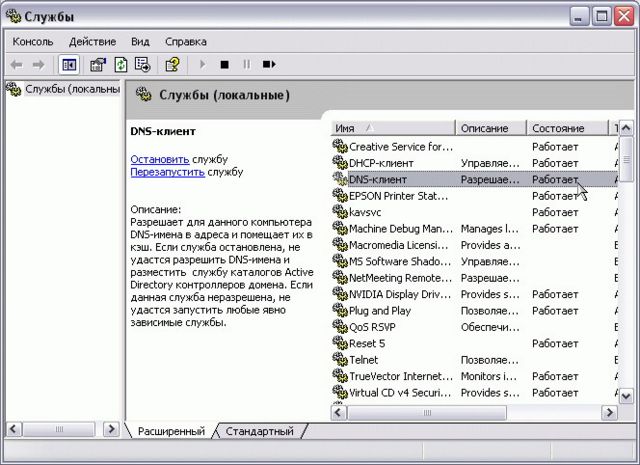Image resolution: width=640 pixels, height=465 pixels.
Task: Click the Forward arrow toolbar icon
Action: tap(39, 65)
